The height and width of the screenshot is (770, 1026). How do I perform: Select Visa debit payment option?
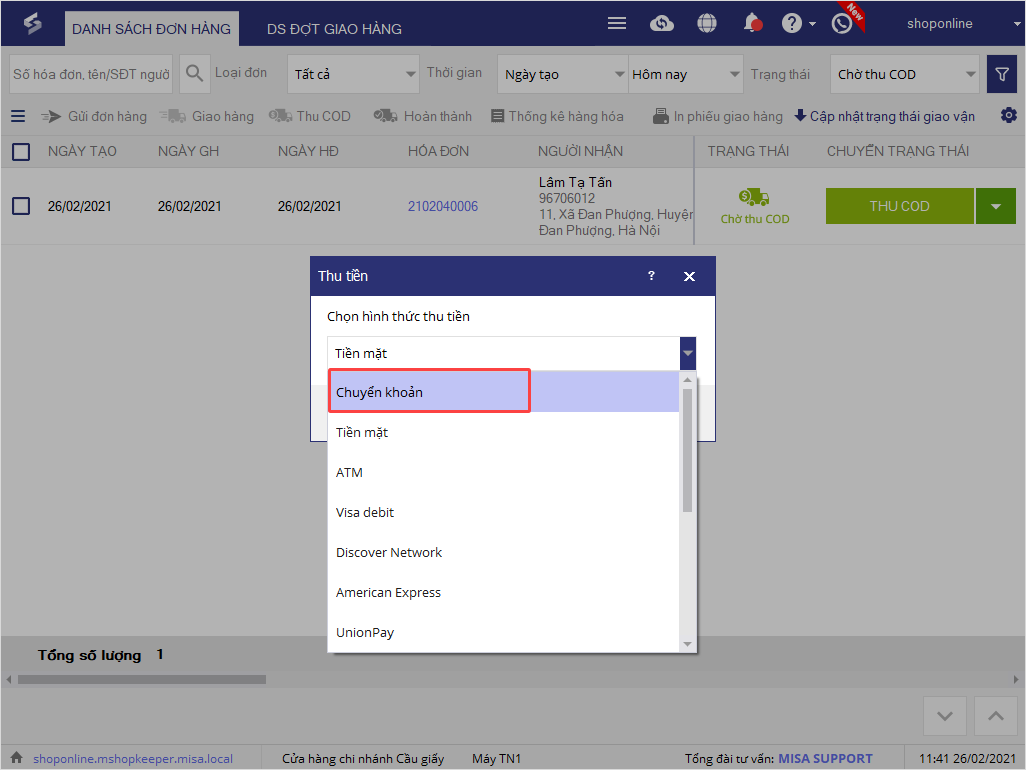[503, 512]
